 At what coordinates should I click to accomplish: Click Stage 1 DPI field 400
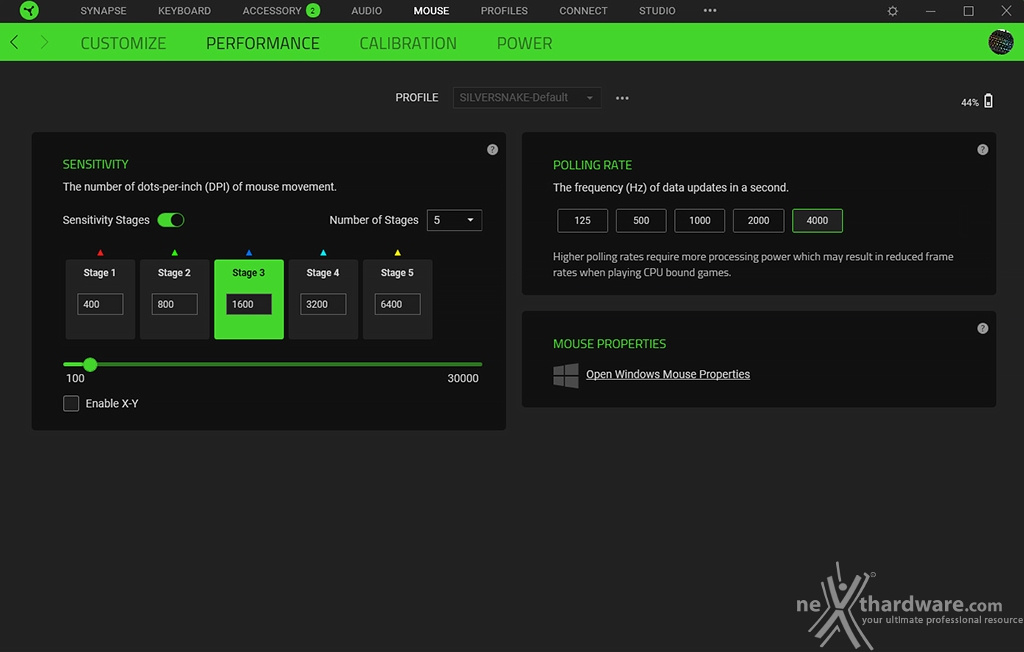(x=100, y=304)
